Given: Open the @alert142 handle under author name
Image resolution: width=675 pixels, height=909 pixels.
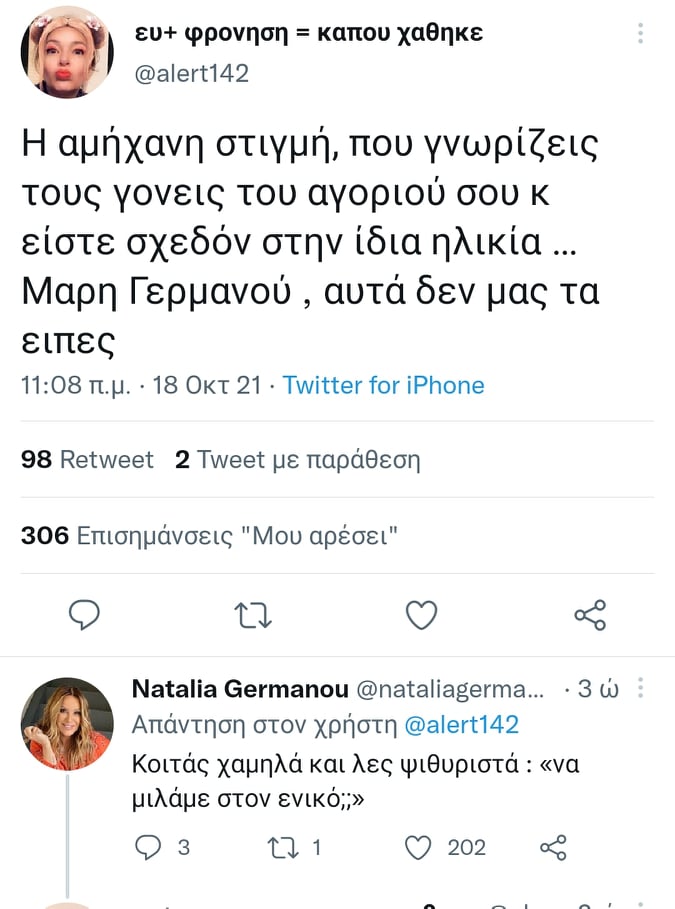Looking at the screenshot, I should tap(192, 74).
